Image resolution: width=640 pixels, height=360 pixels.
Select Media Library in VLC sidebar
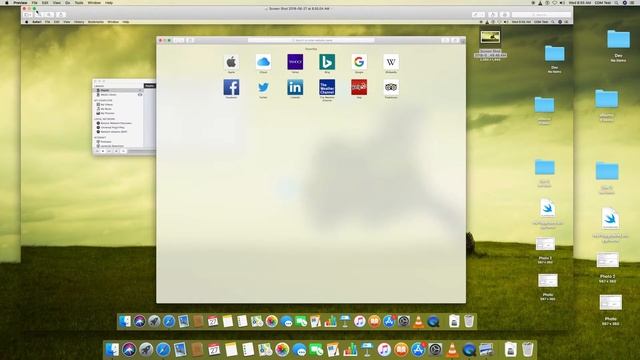[118, 95]
